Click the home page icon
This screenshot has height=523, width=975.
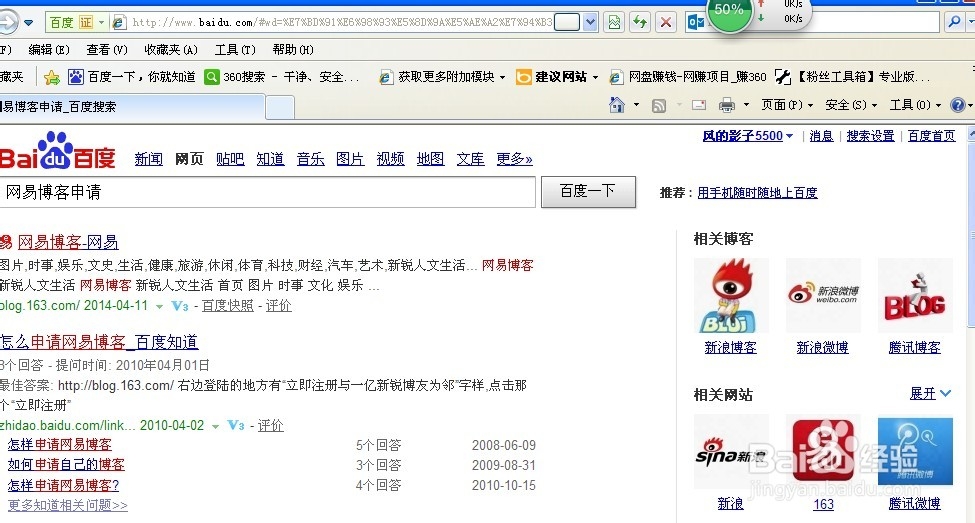616,105
